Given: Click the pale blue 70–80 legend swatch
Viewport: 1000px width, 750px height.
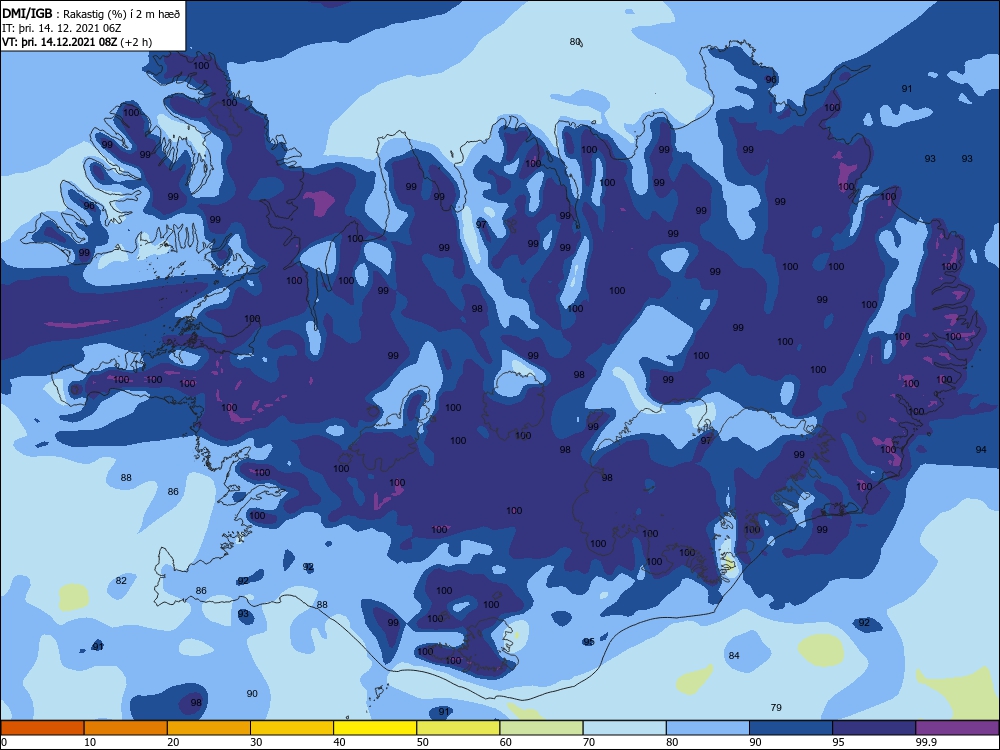Looking at the screenshot, I should (624, 728).
